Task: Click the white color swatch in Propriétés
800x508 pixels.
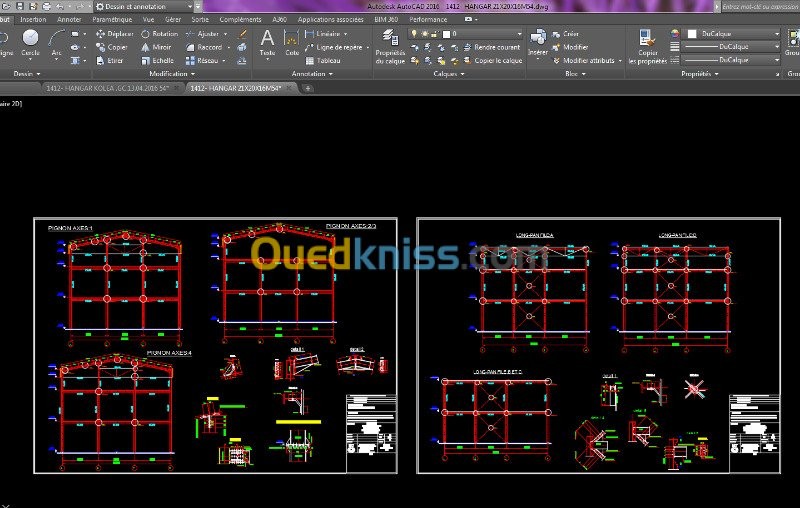Action: tap(692, 33)
